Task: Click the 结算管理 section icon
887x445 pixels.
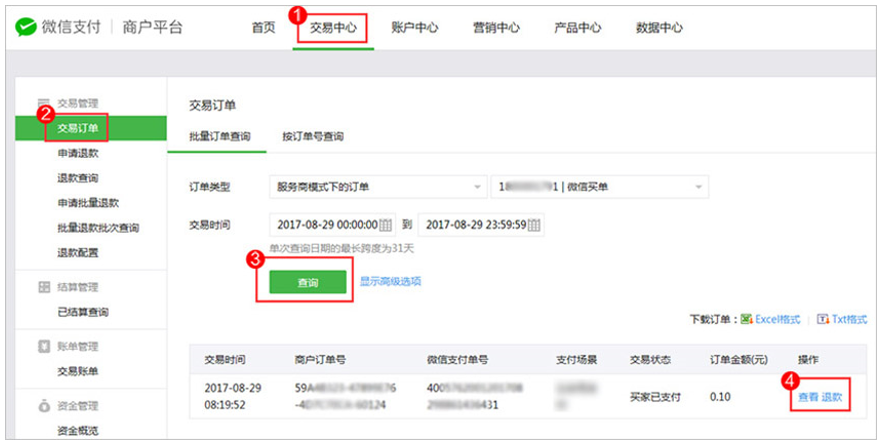Action: point(44,287)
